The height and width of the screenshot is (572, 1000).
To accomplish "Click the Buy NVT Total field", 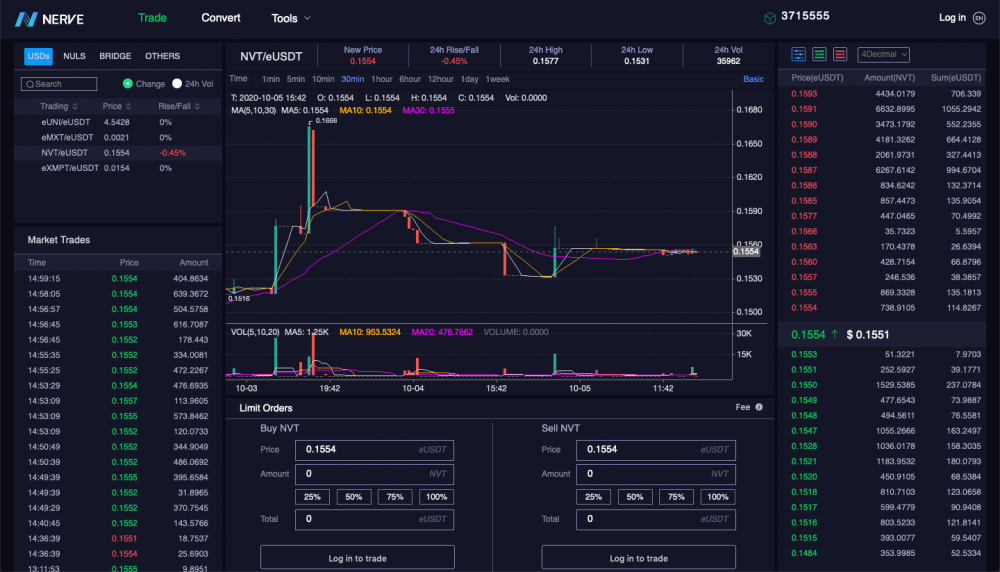I will pyautogui.click(x=374, y=519).
